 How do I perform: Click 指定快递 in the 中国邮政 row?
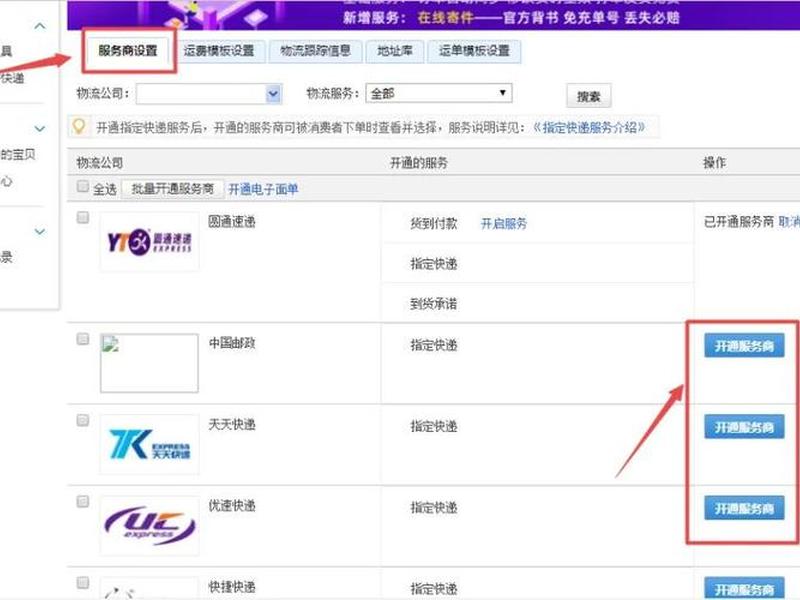click(434, 345)
